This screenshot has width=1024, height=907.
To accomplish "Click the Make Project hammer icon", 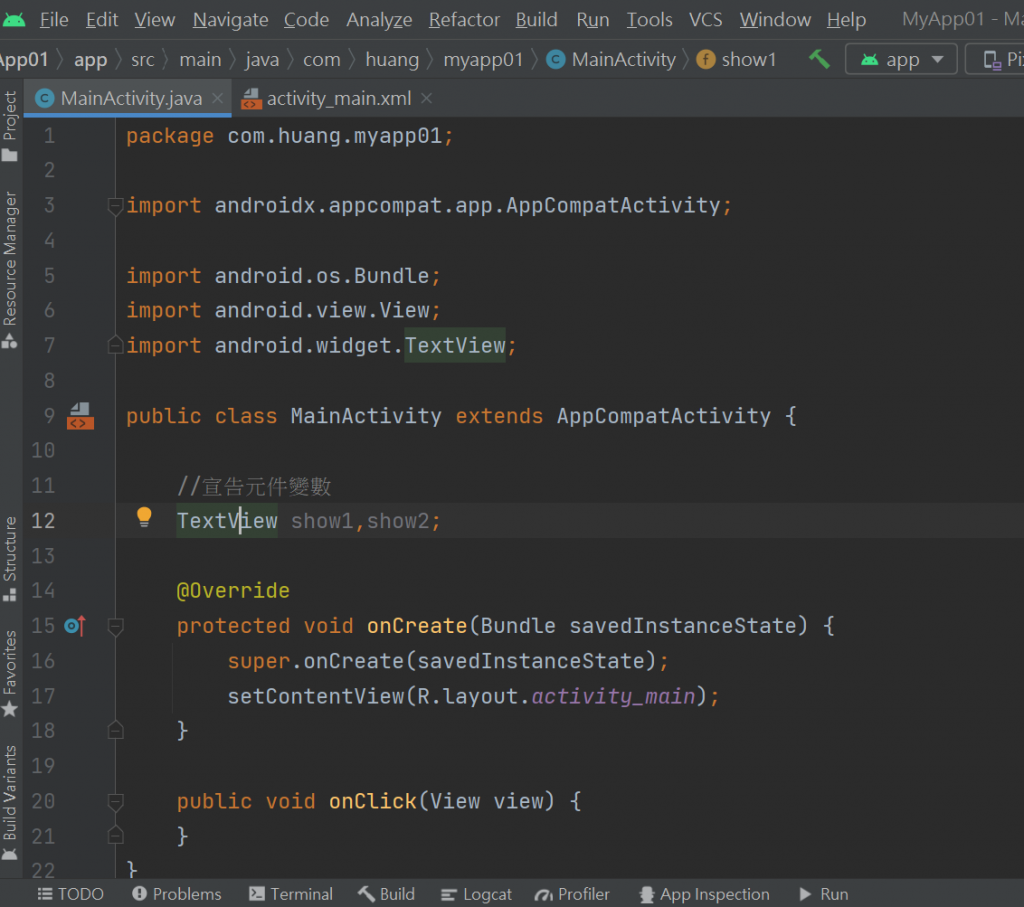I will point(819,59).
